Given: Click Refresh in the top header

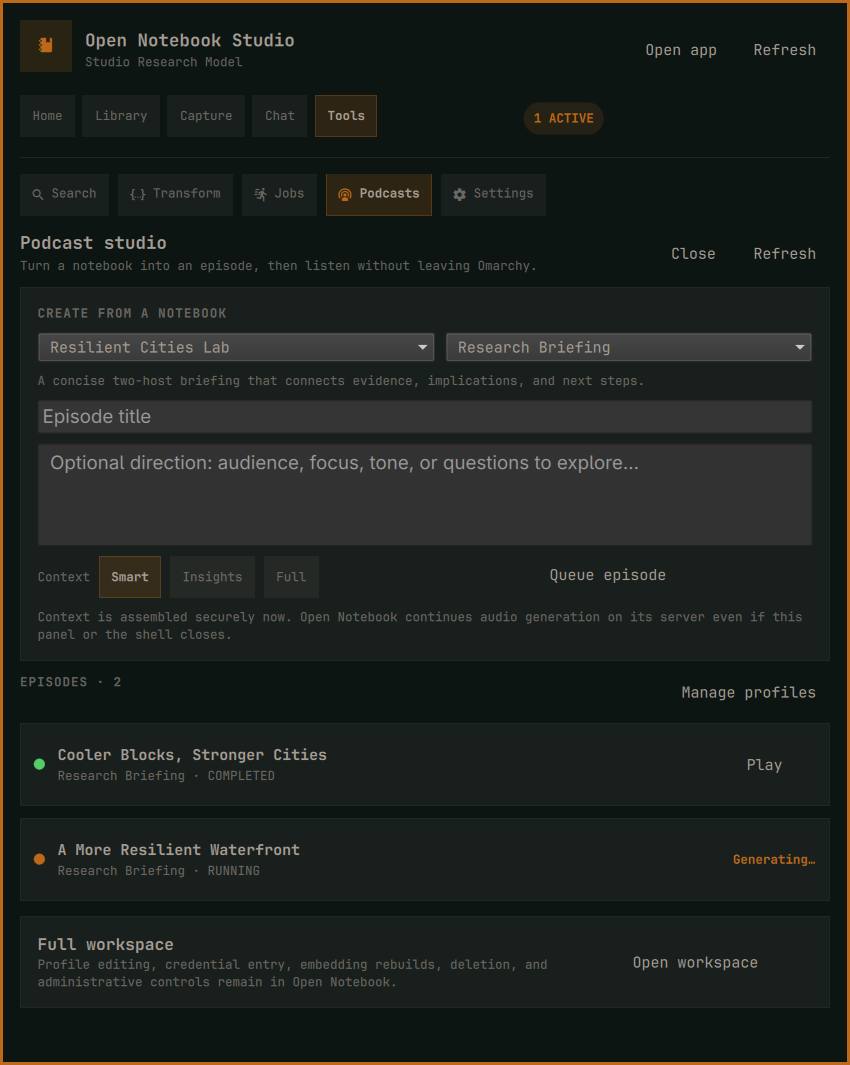Looking at the screenshot, I should [785, 50].
